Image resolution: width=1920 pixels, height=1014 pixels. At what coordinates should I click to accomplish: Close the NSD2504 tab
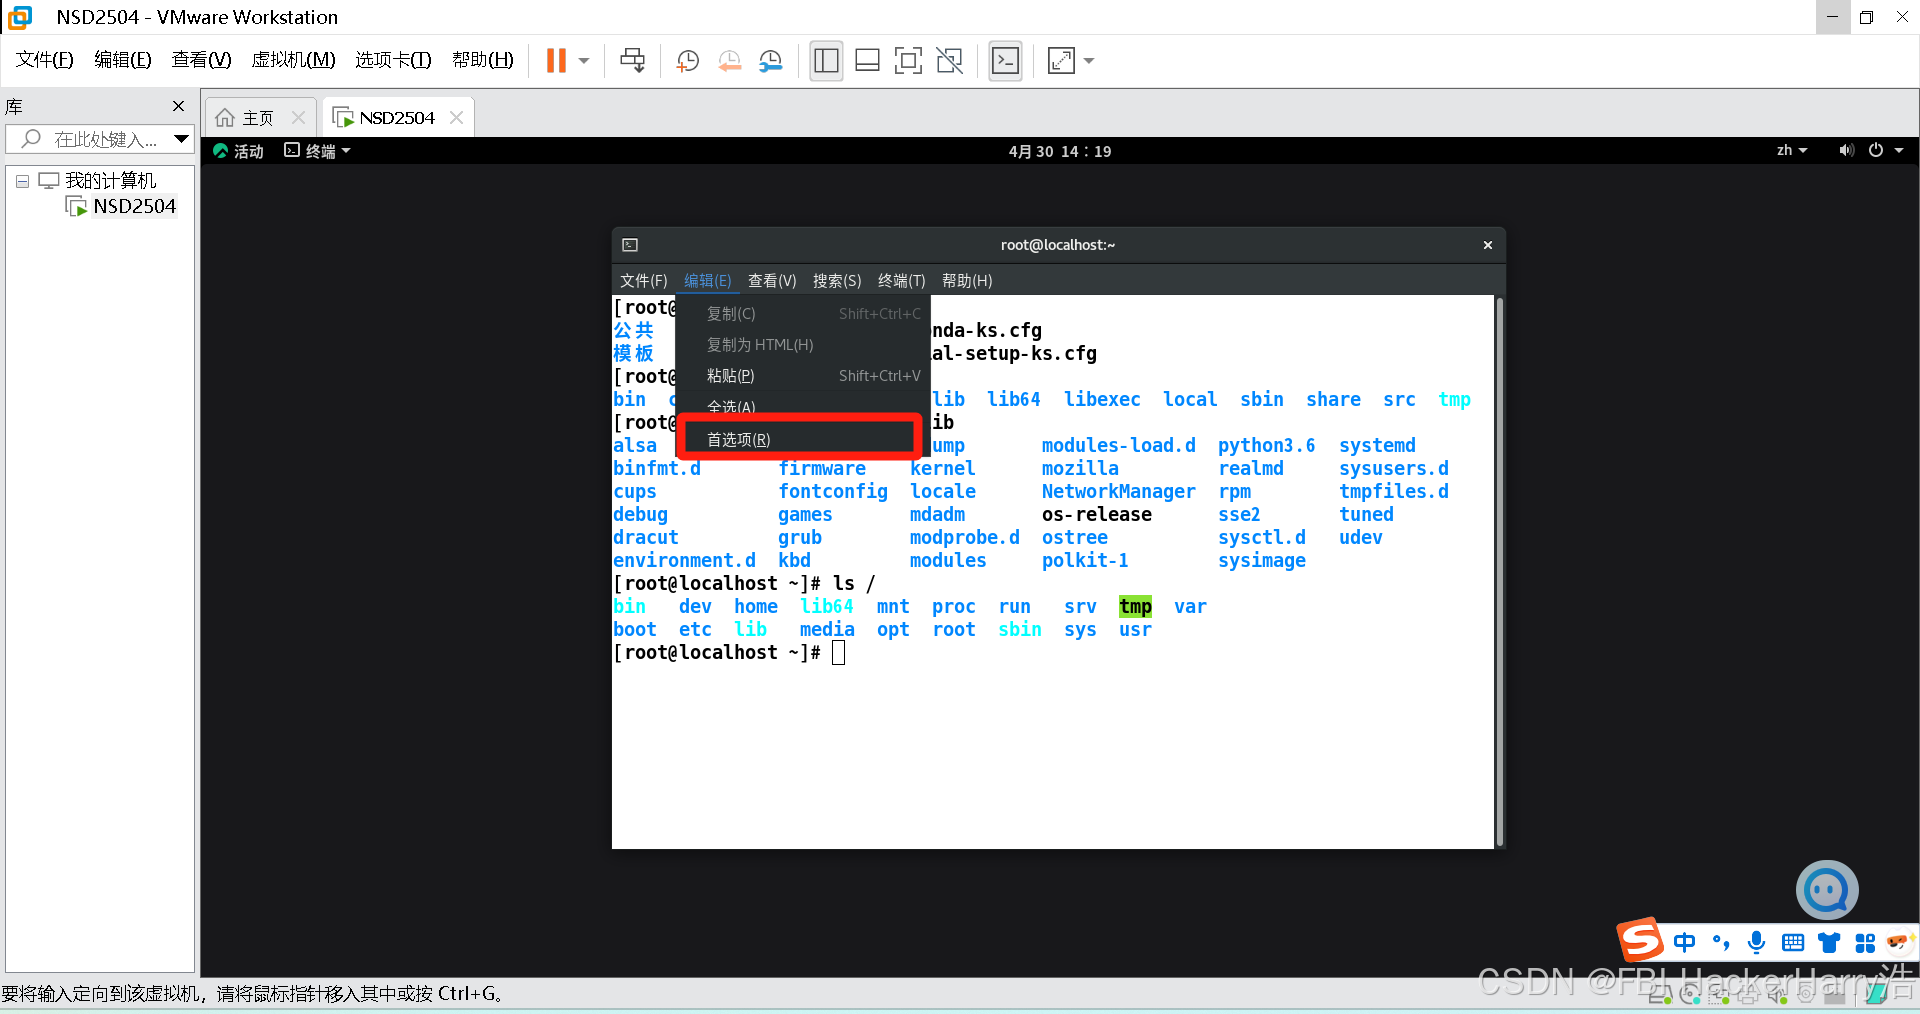click(x=457, y=118)
